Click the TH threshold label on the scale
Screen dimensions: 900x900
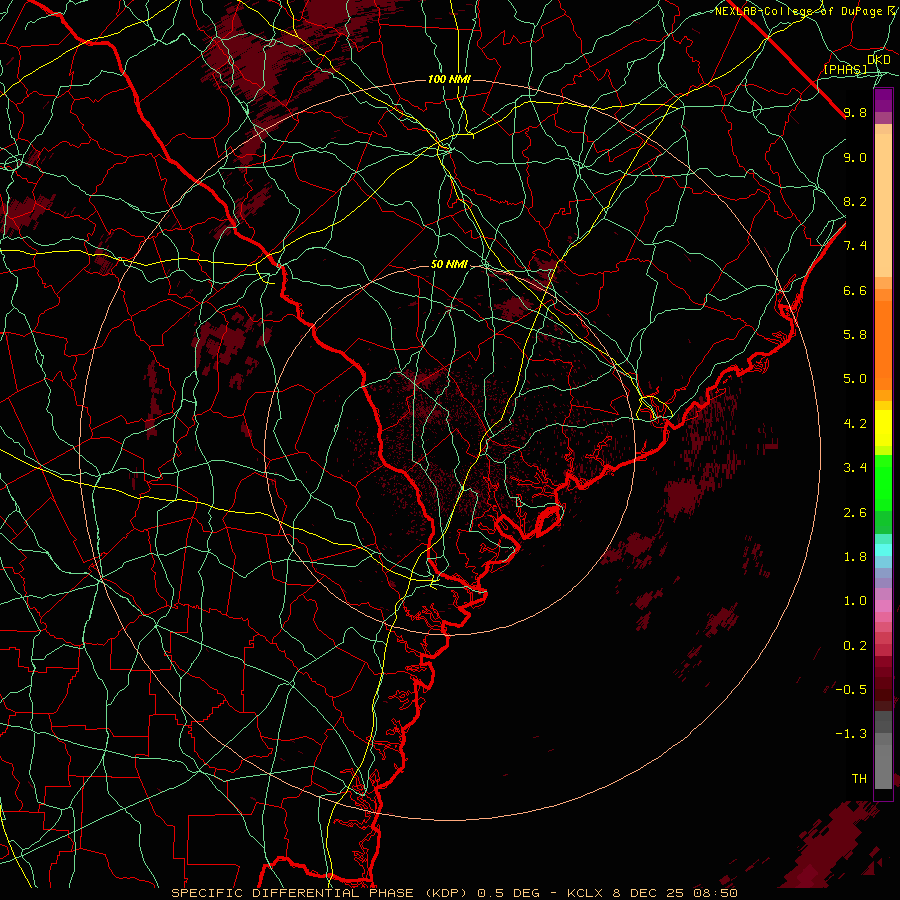point(859,779)
